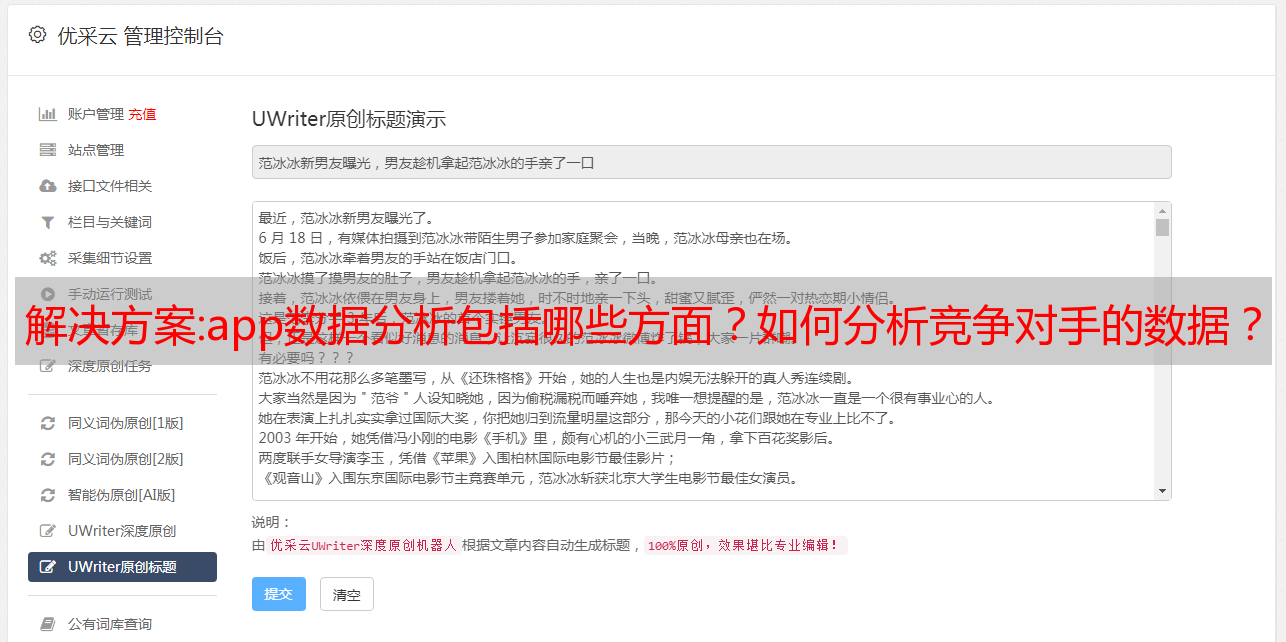Viewport: 1286px width, 642px height.
Task: Open 账户管理 bar chart icon
Action: coord(47,114)
